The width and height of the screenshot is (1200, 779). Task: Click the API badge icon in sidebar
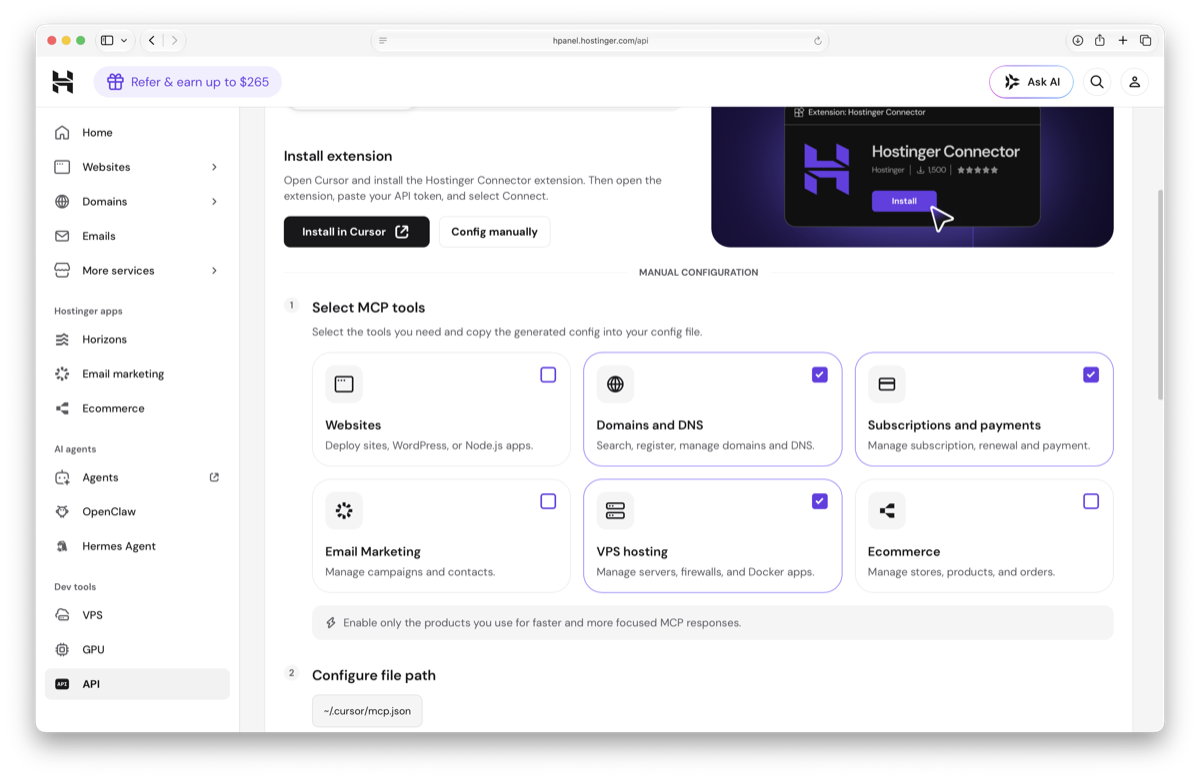click(62, 684)
